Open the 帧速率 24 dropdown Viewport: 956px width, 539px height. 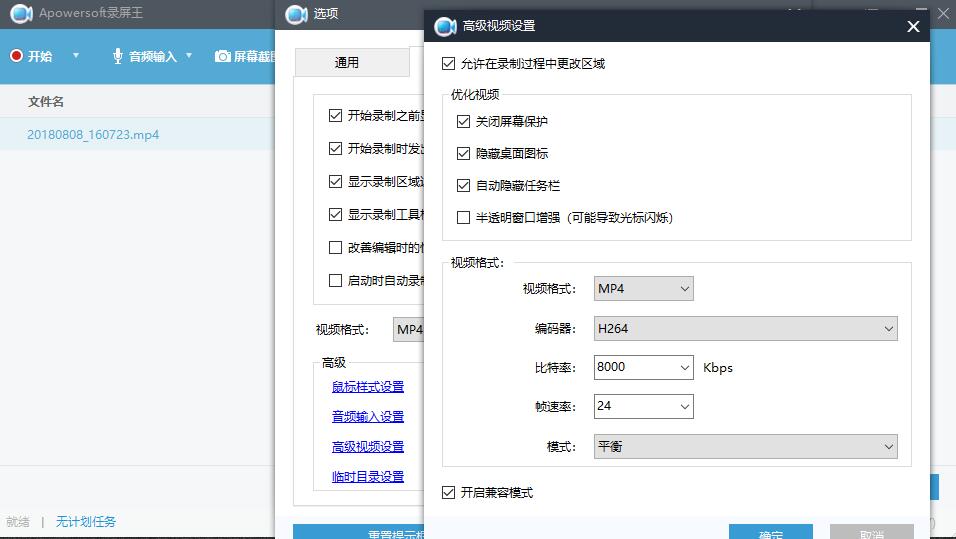point(643,406)
